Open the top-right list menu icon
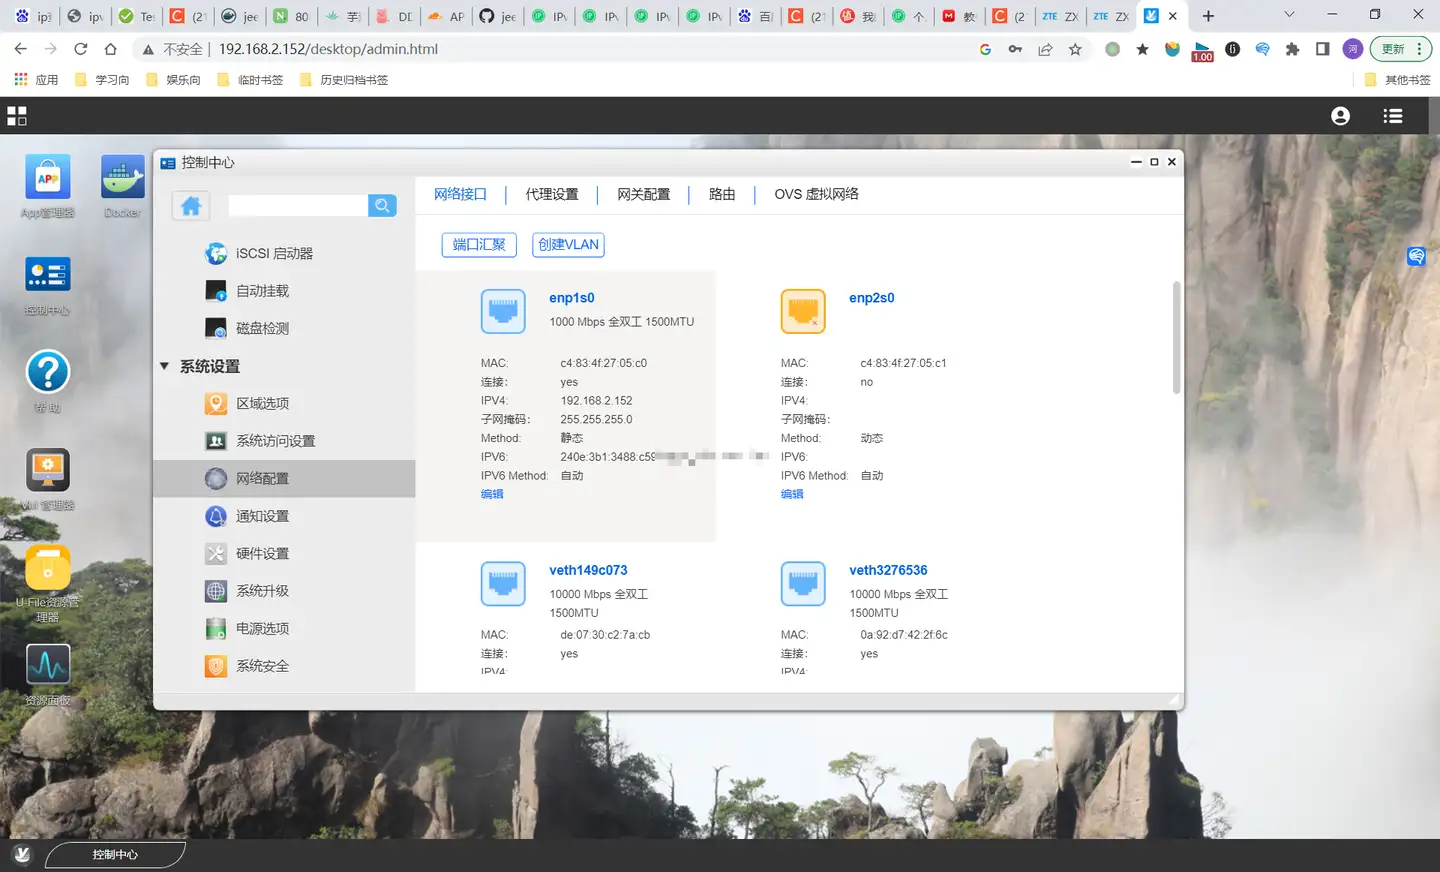Screen dimensions: 1440x872 [1392, 116]
